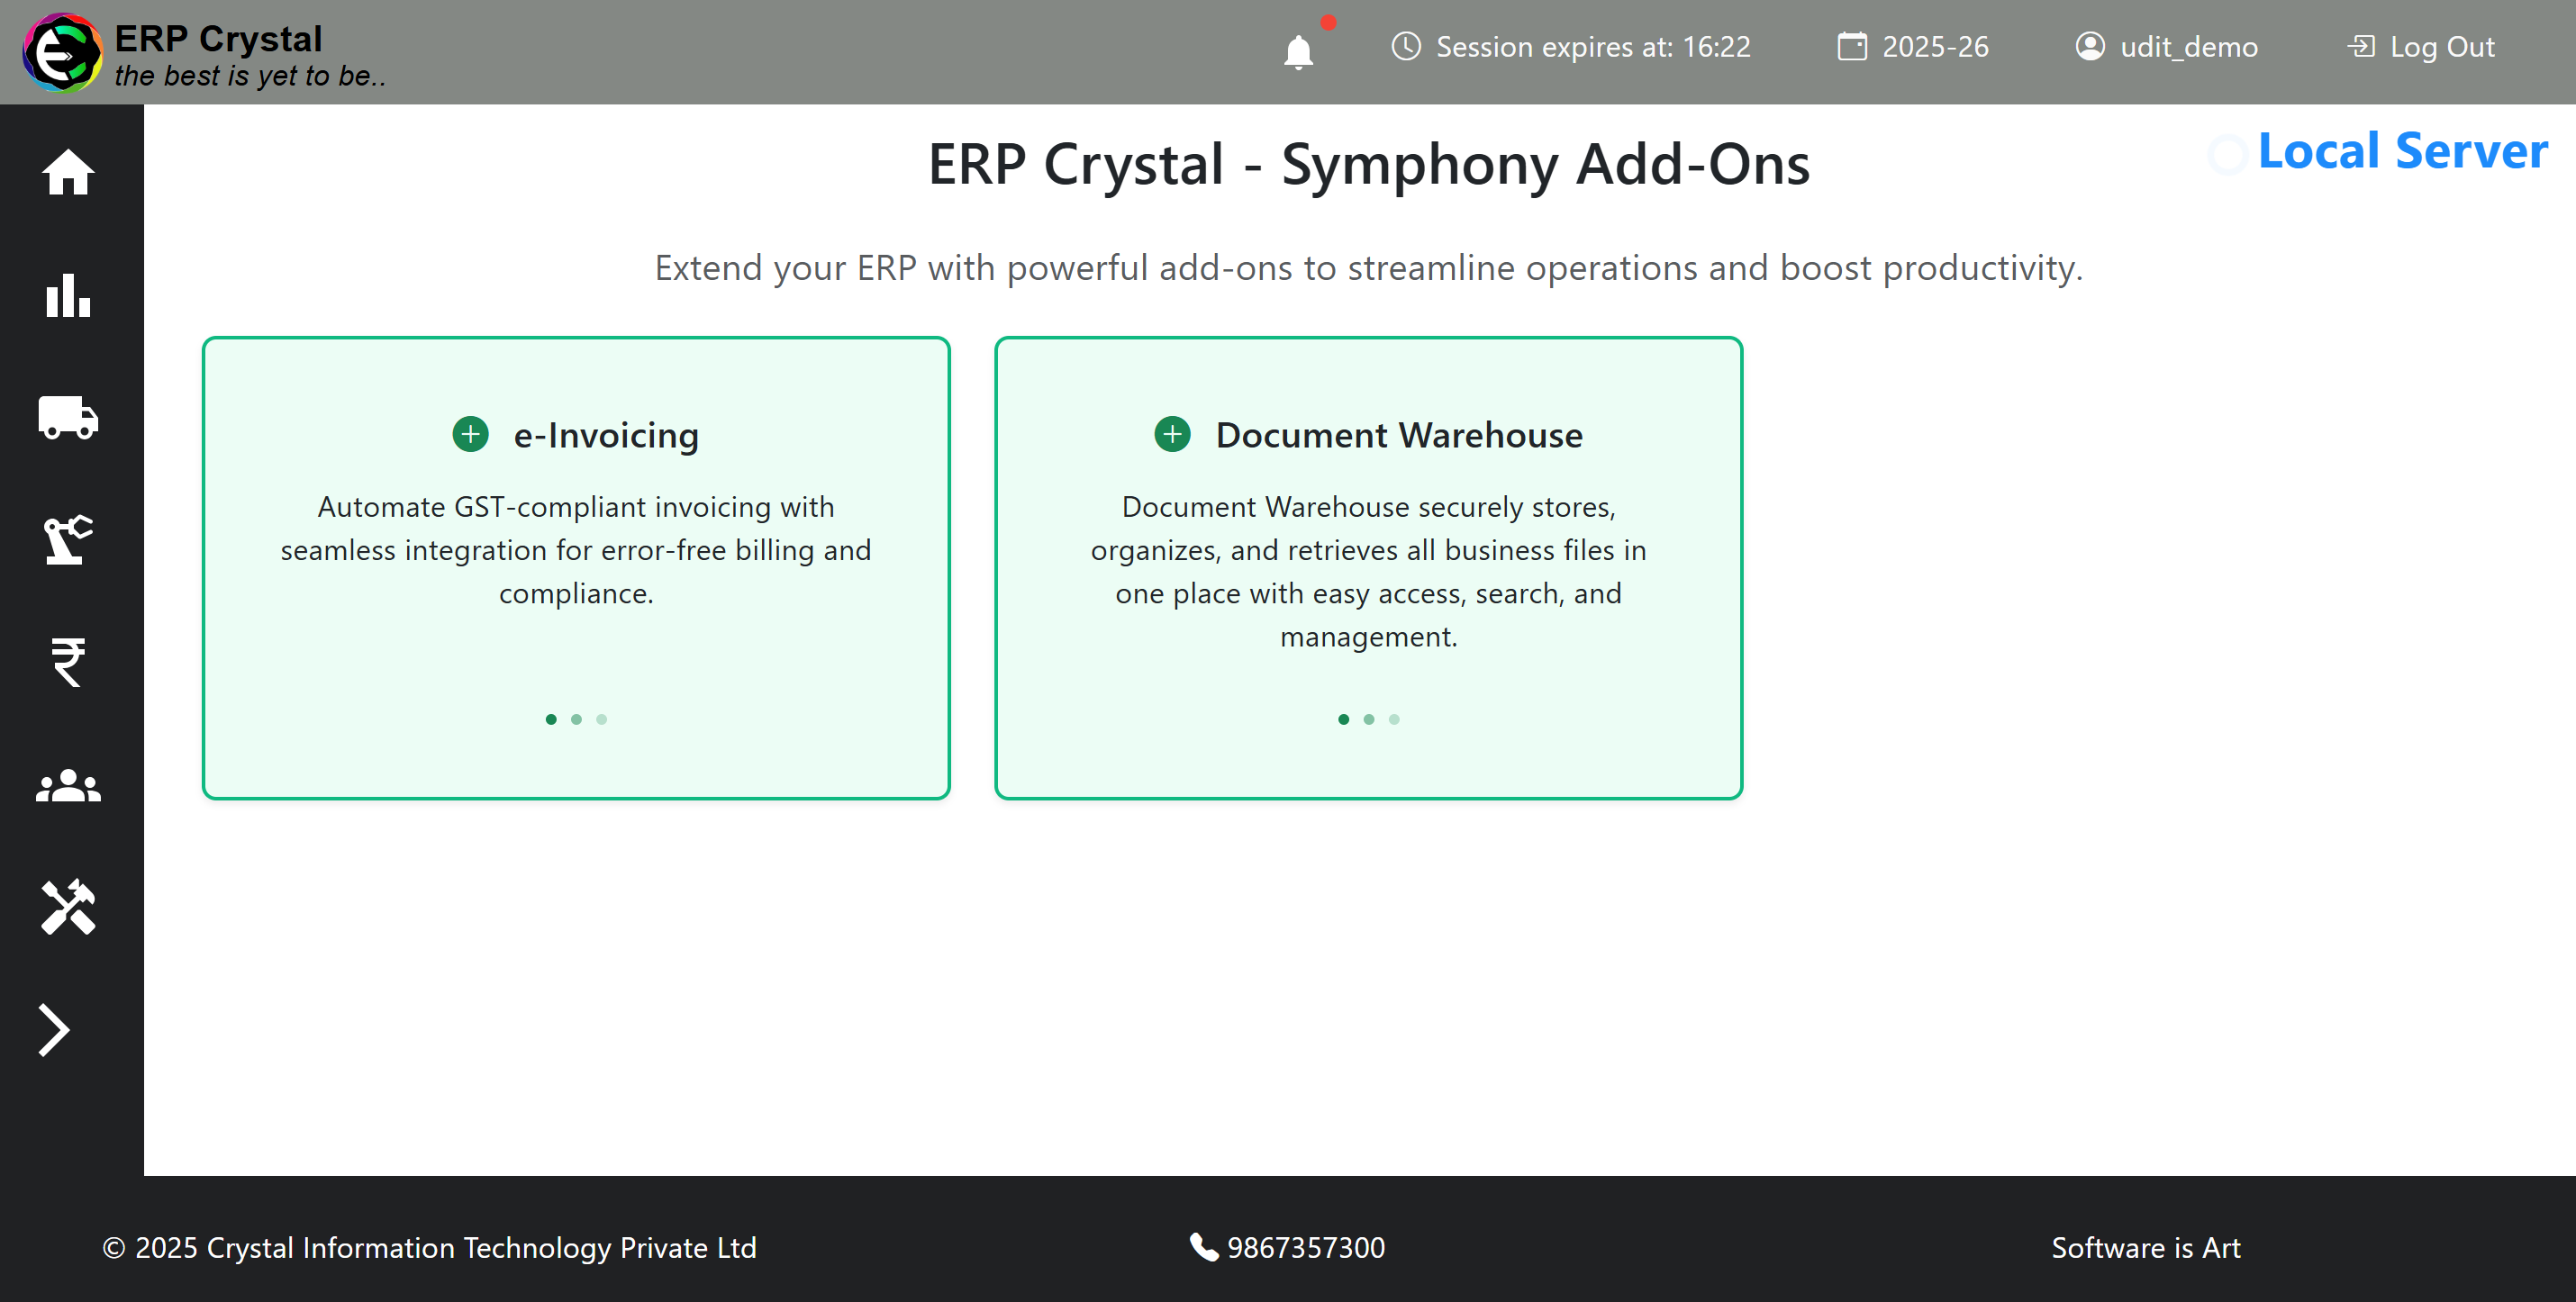Click the ERP Crystal logo
Viewport: 2576px width, 1302px height.
click(x=62, y=52)
